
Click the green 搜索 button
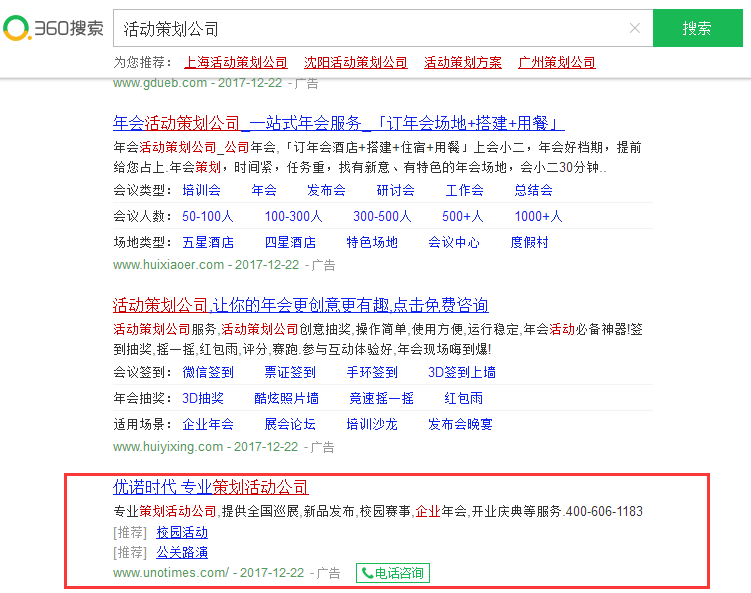coord(697,28)
